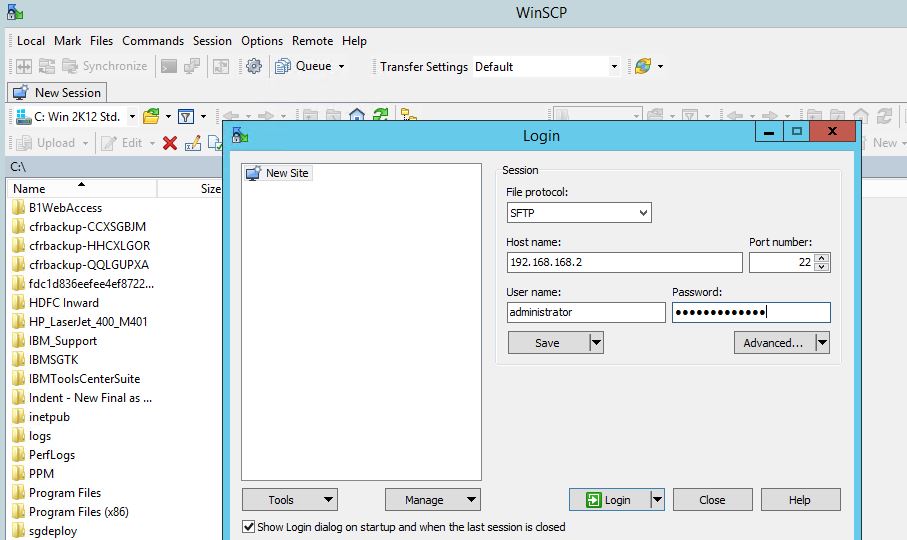Click the globe synchronize browsing icon
This screenshot has height=540, width=907.
[642, 66]
